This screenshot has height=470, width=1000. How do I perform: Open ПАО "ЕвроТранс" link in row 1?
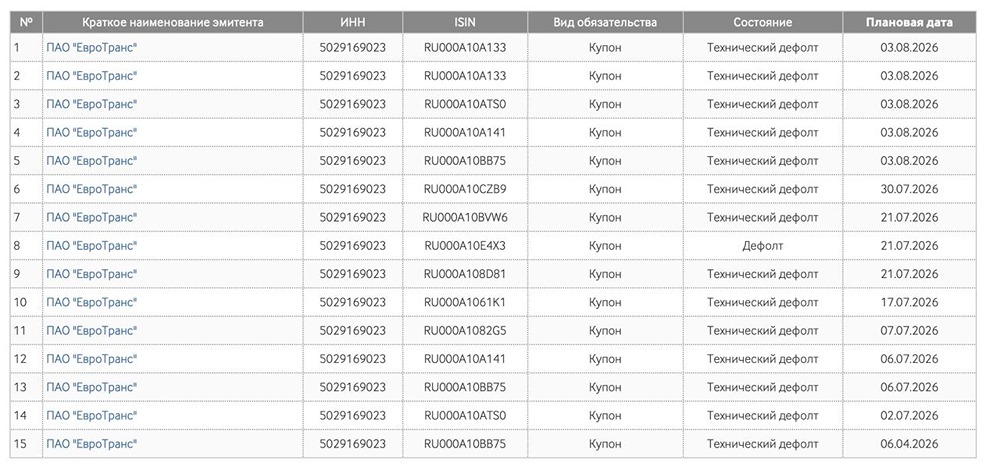tap(91, 47)
